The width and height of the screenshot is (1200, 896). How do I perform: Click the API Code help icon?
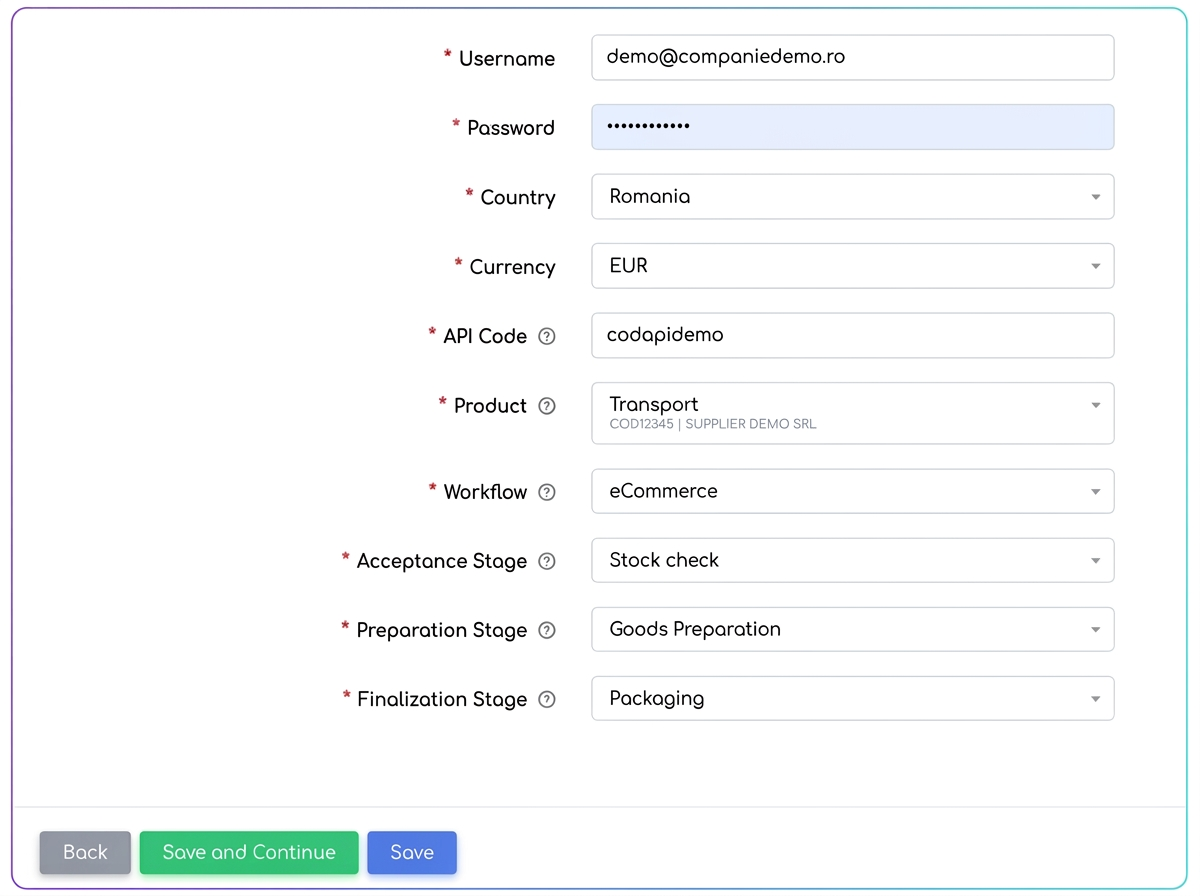[x=547, y=337]
